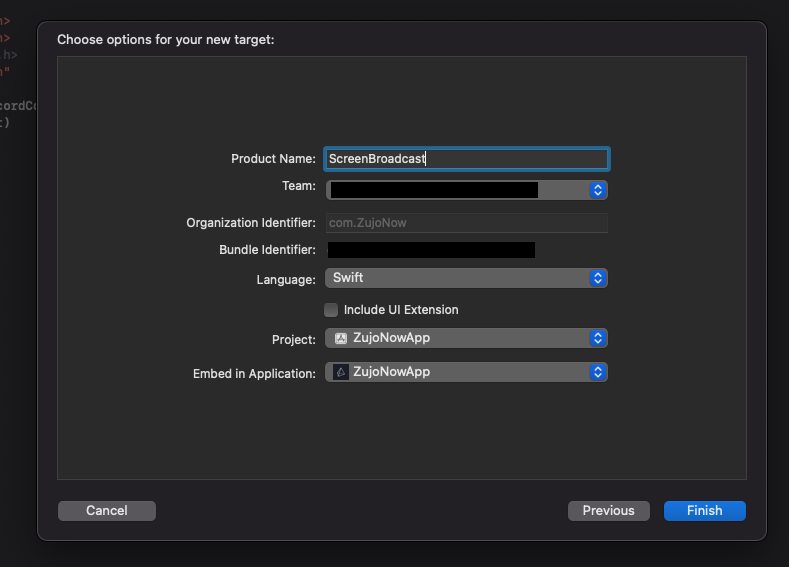Screen dimensions: 789x567
Task: Open the Team dropdown
Action: [x=466, y=190]
